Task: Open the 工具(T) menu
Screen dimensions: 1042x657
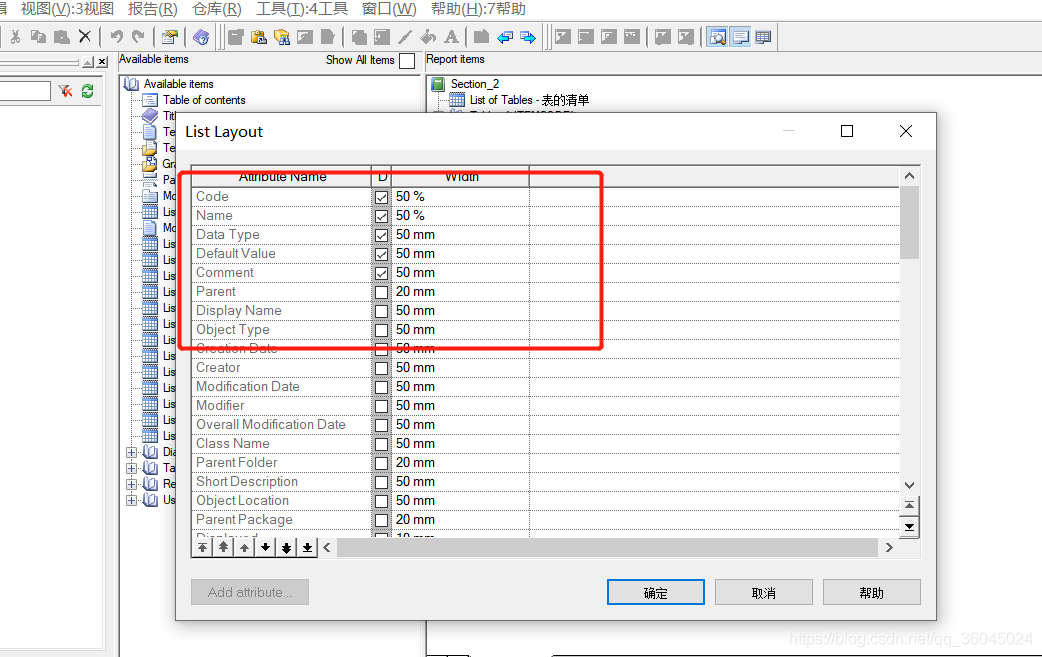Action: pos(302,9)
